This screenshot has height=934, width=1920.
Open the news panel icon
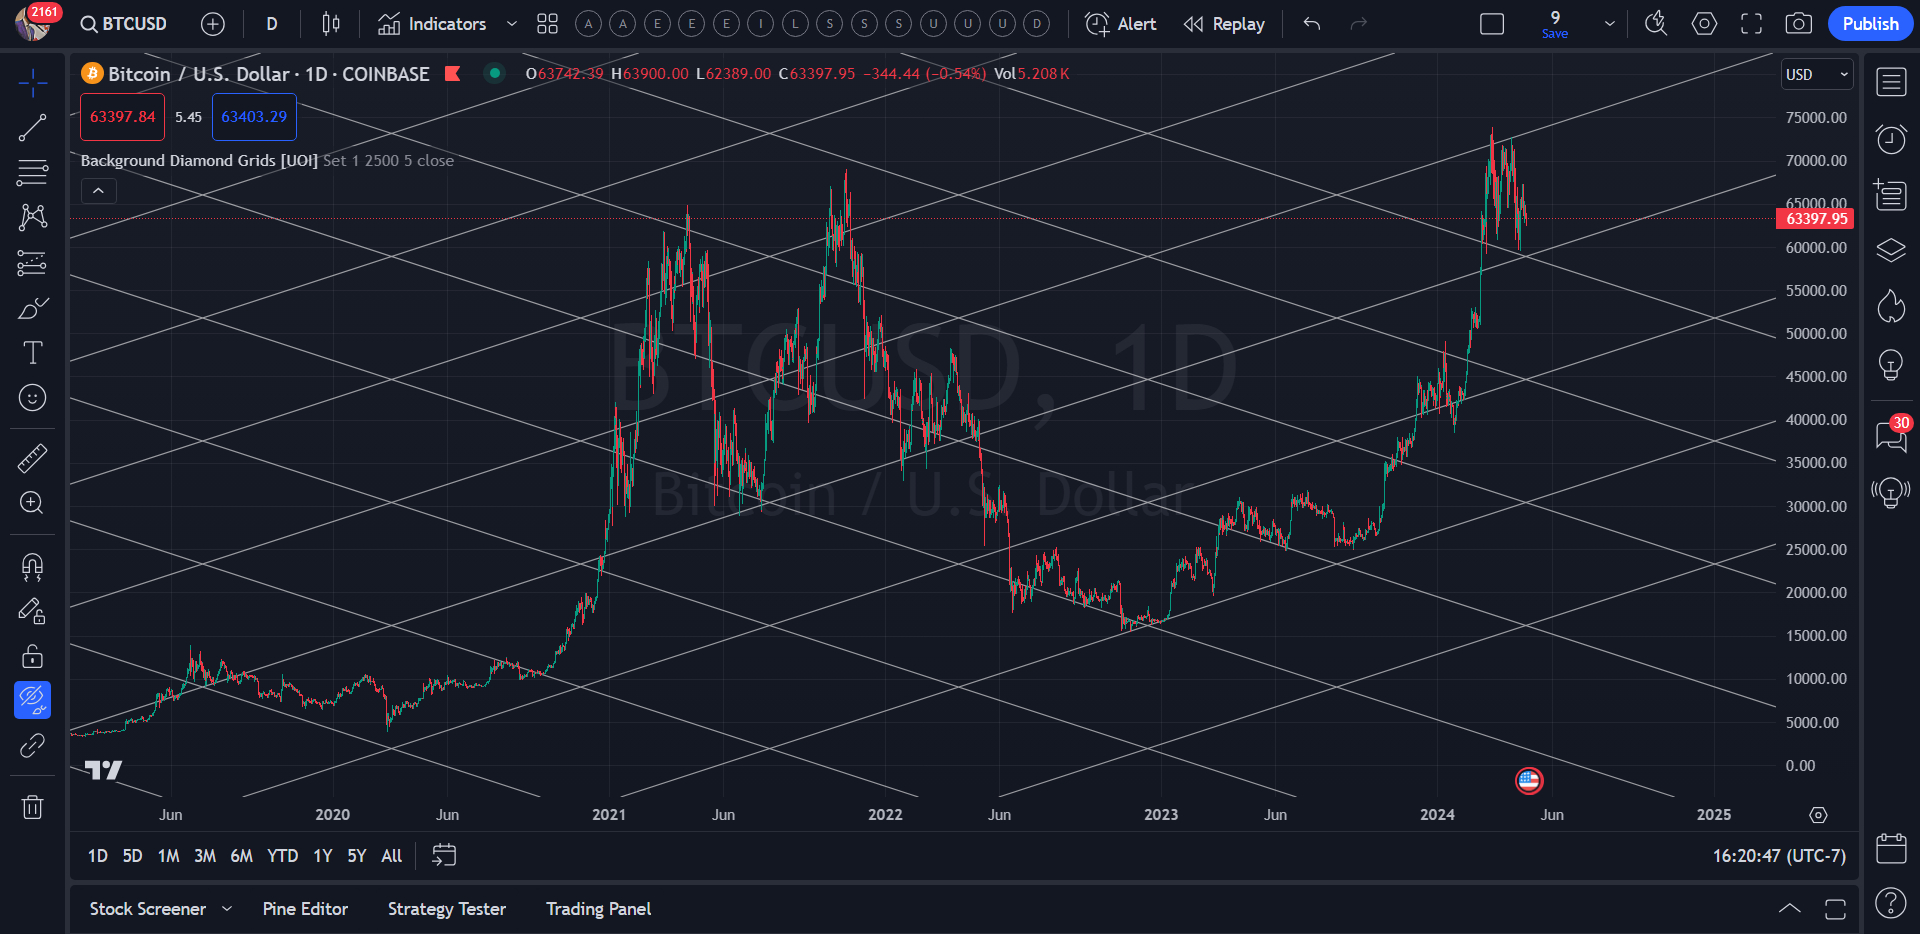[1890, 194]
